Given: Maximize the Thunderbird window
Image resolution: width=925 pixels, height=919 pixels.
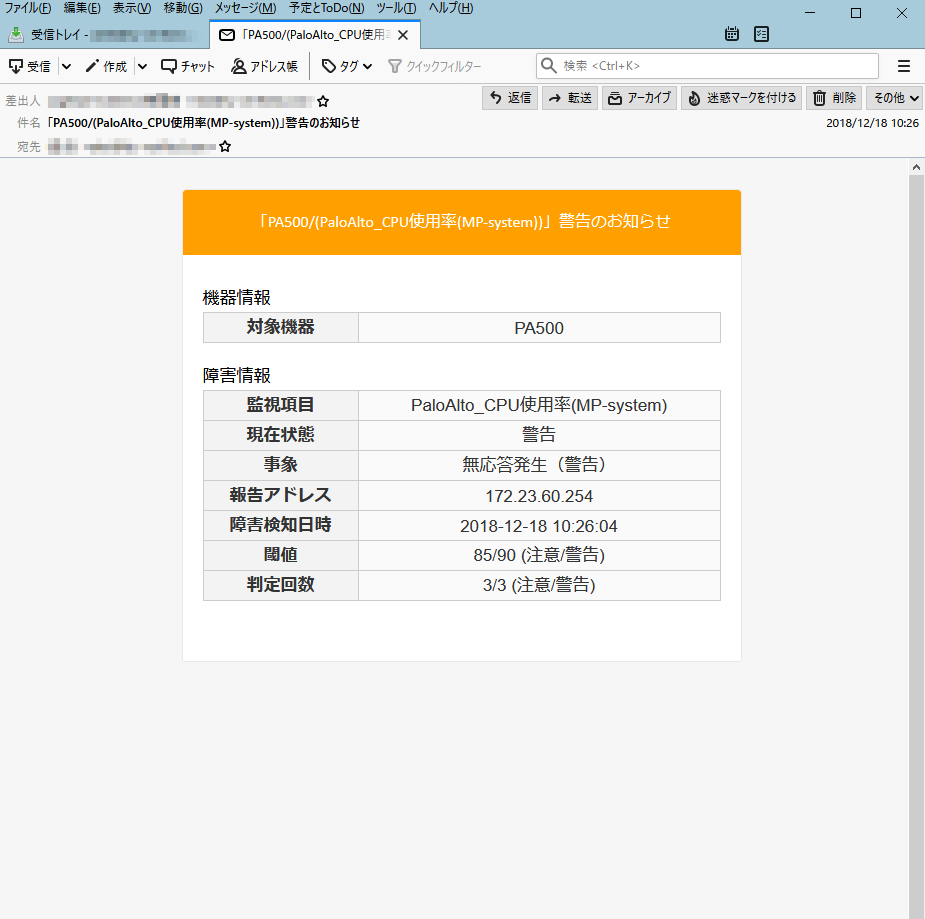Looking at the screenshot, I should [856, 13].
